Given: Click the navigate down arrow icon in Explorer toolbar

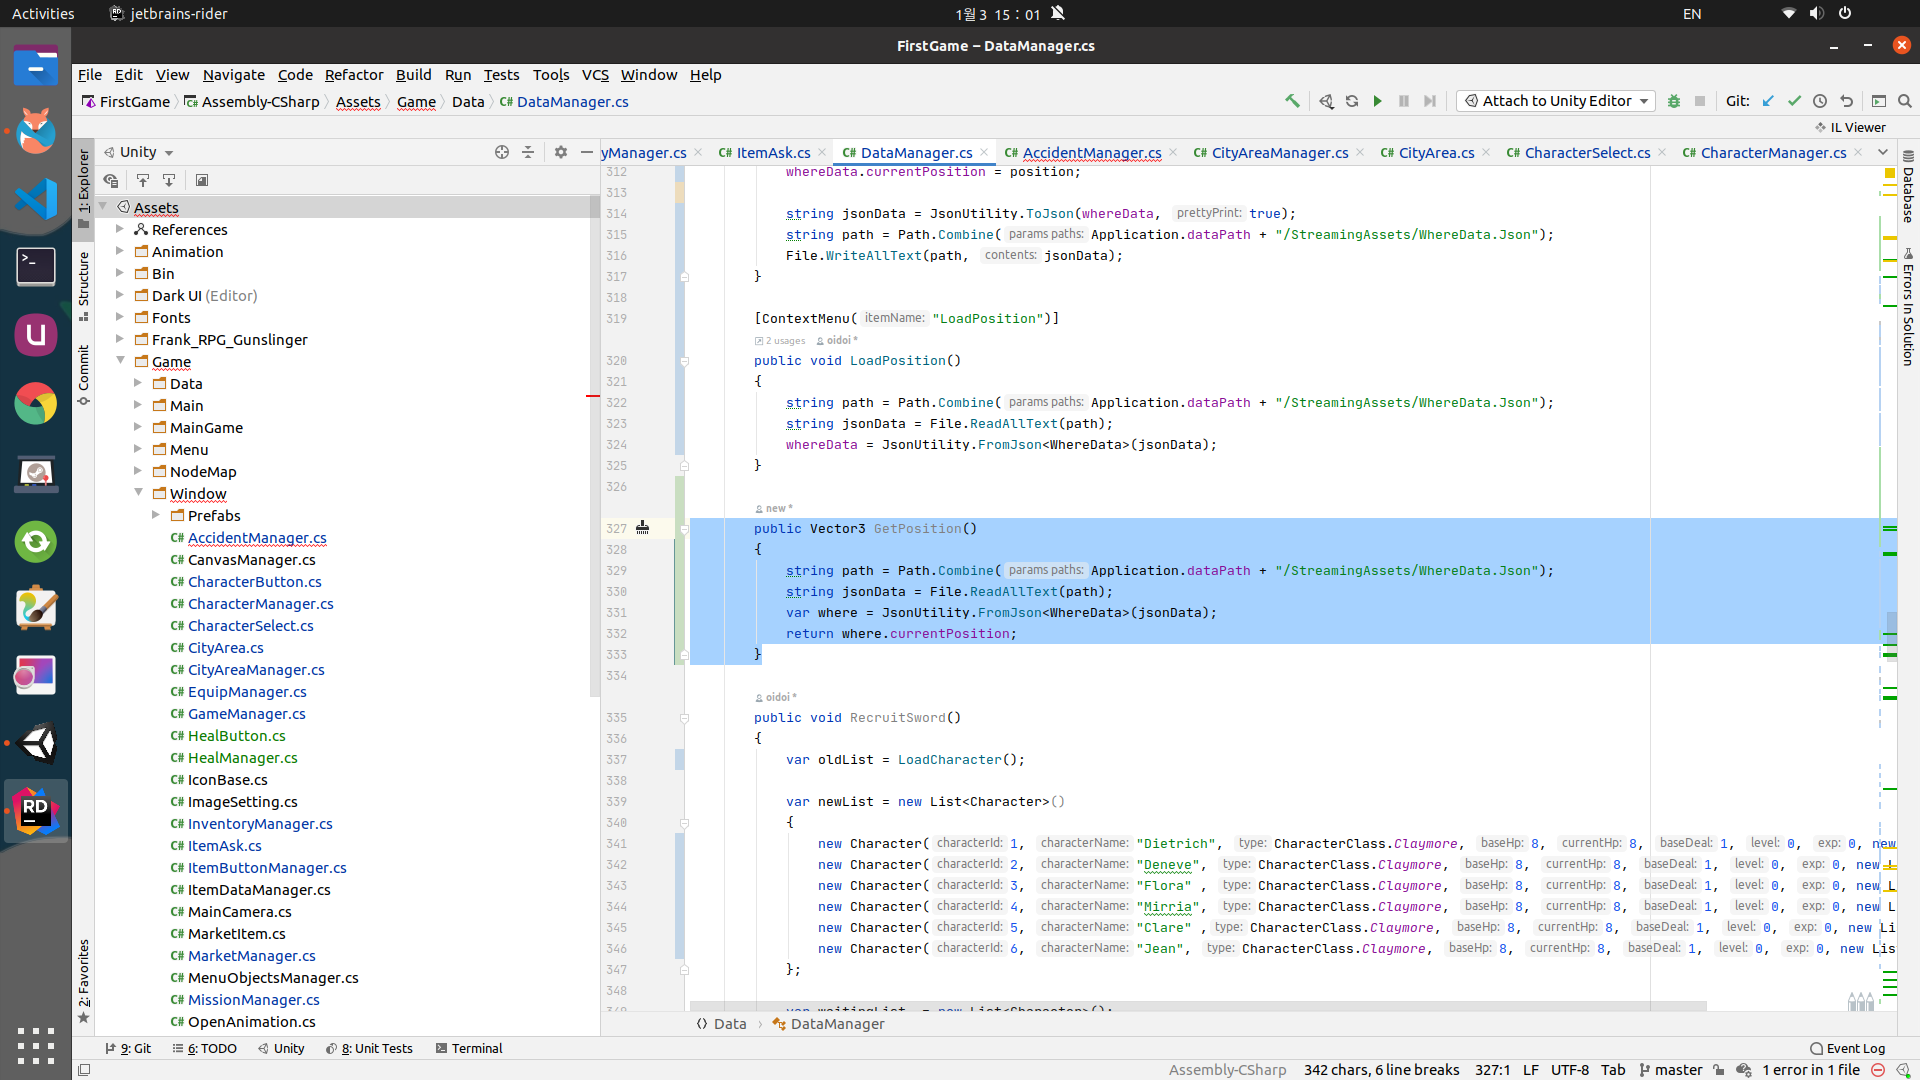Looking at the screenshot, I should coord(169,180).
